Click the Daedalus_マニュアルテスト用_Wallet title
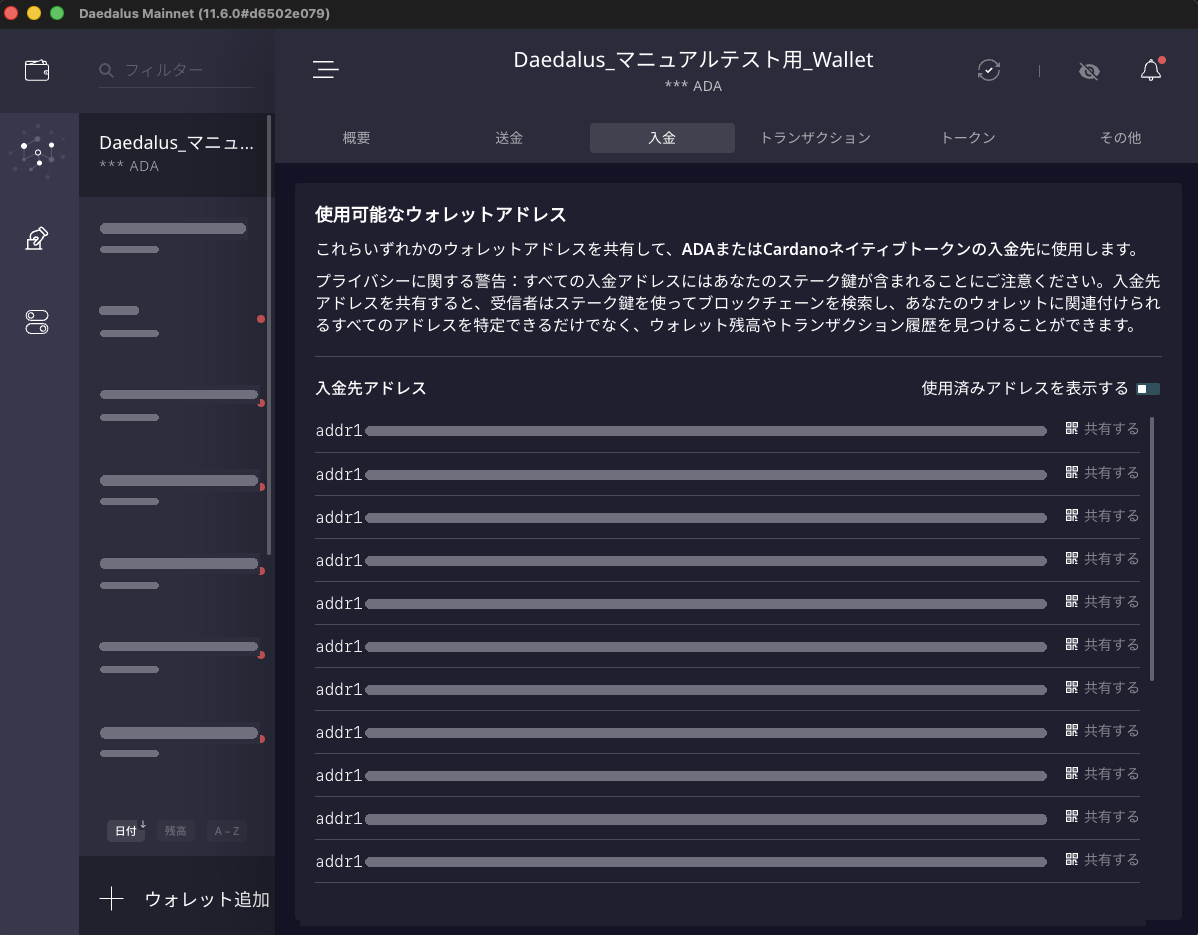Image resolution: width=1198 pixels, height=935 pixels. pos(693,60)
